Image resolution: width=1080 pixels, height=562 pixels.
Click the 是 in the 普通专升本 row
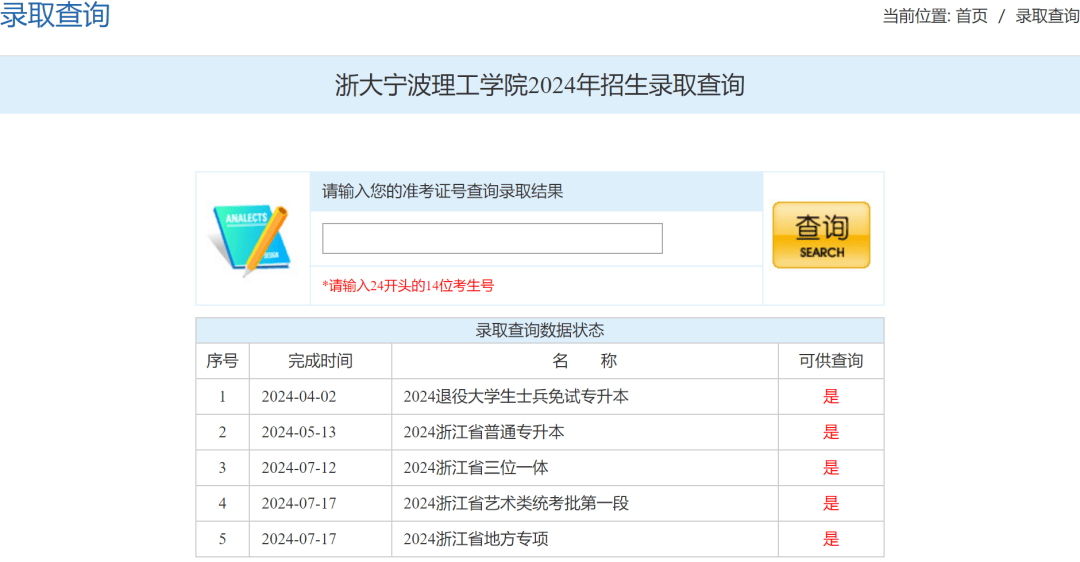click(831, 433)
